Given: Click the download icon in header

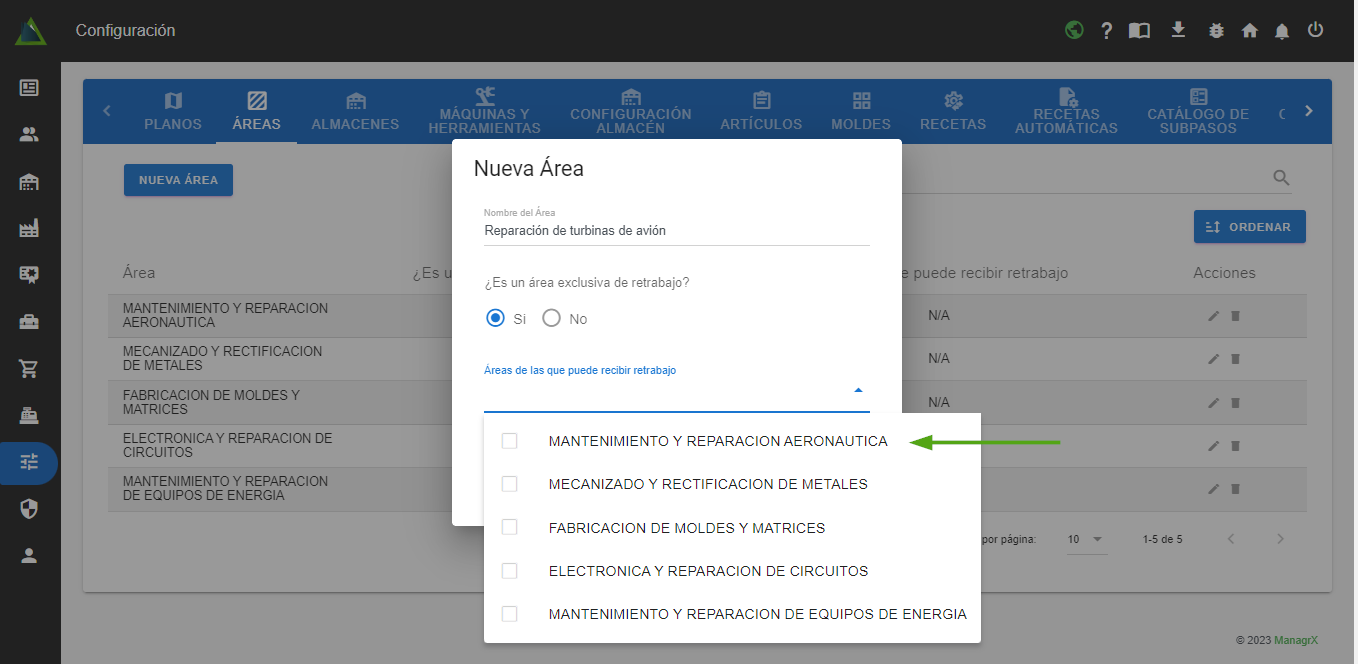Looking at the screenshot, I should pos(1178,30).
